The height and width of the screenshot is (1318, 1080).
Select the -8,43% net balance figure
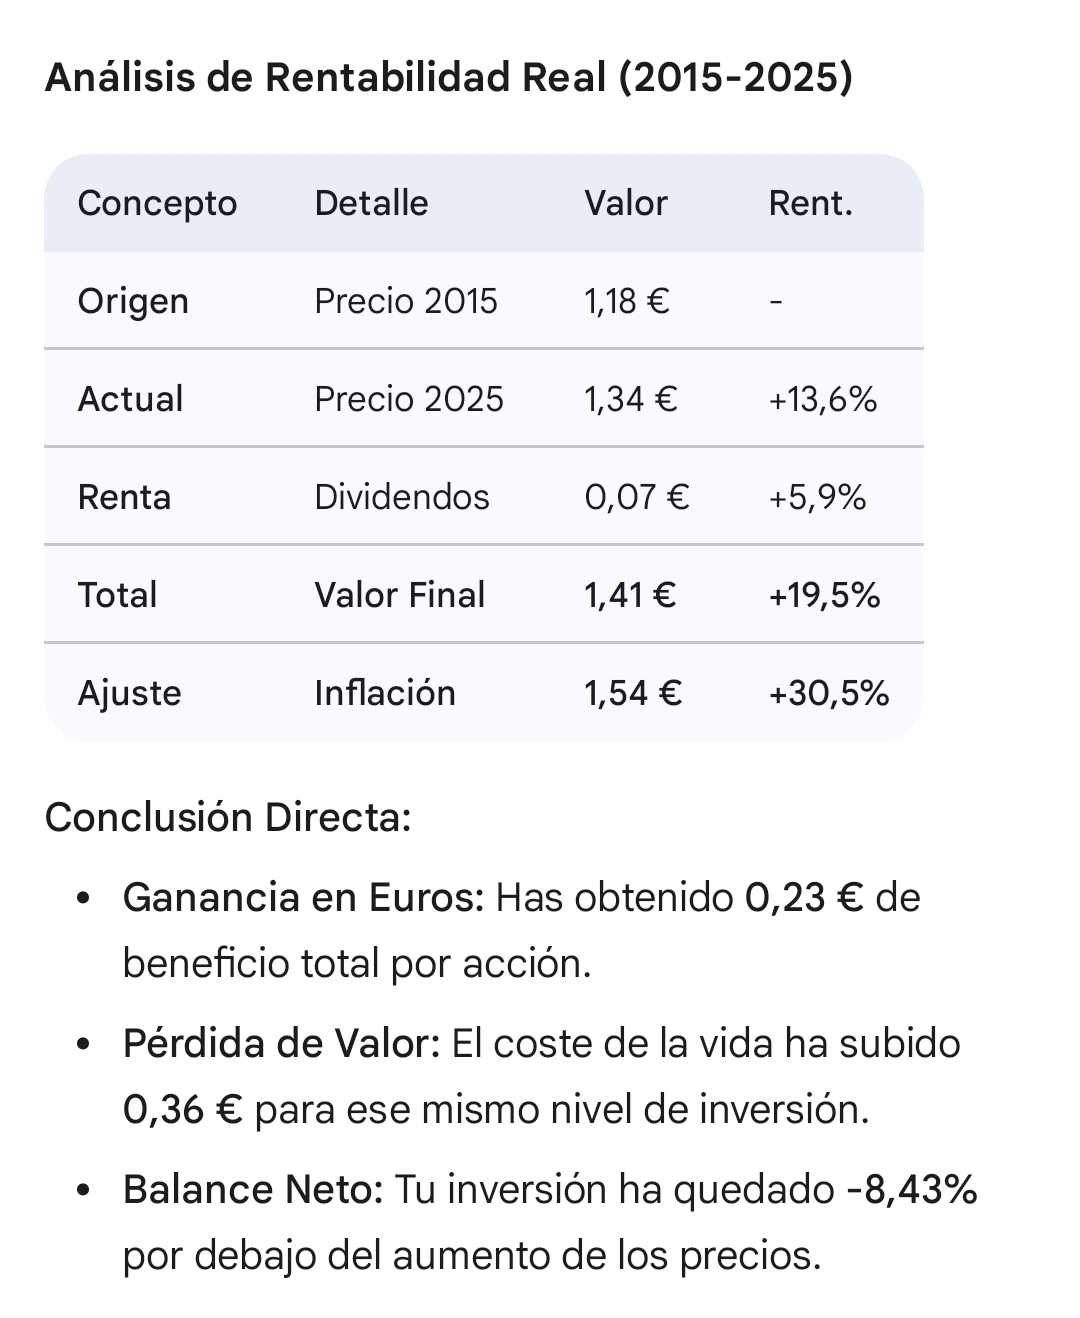click(x=911, y=1190)
